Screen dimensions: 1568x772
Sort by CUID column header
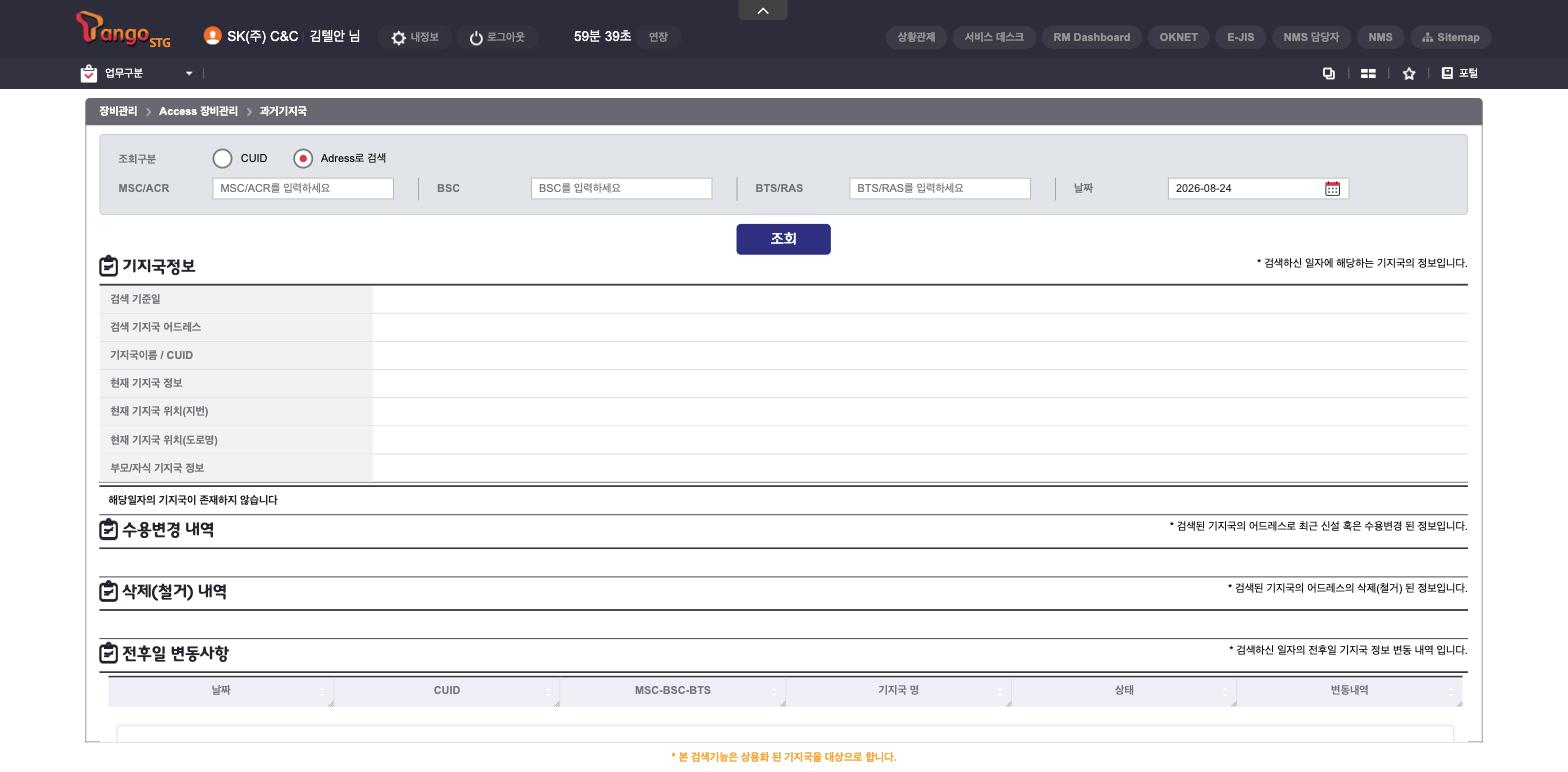click(x=447, y=691)
